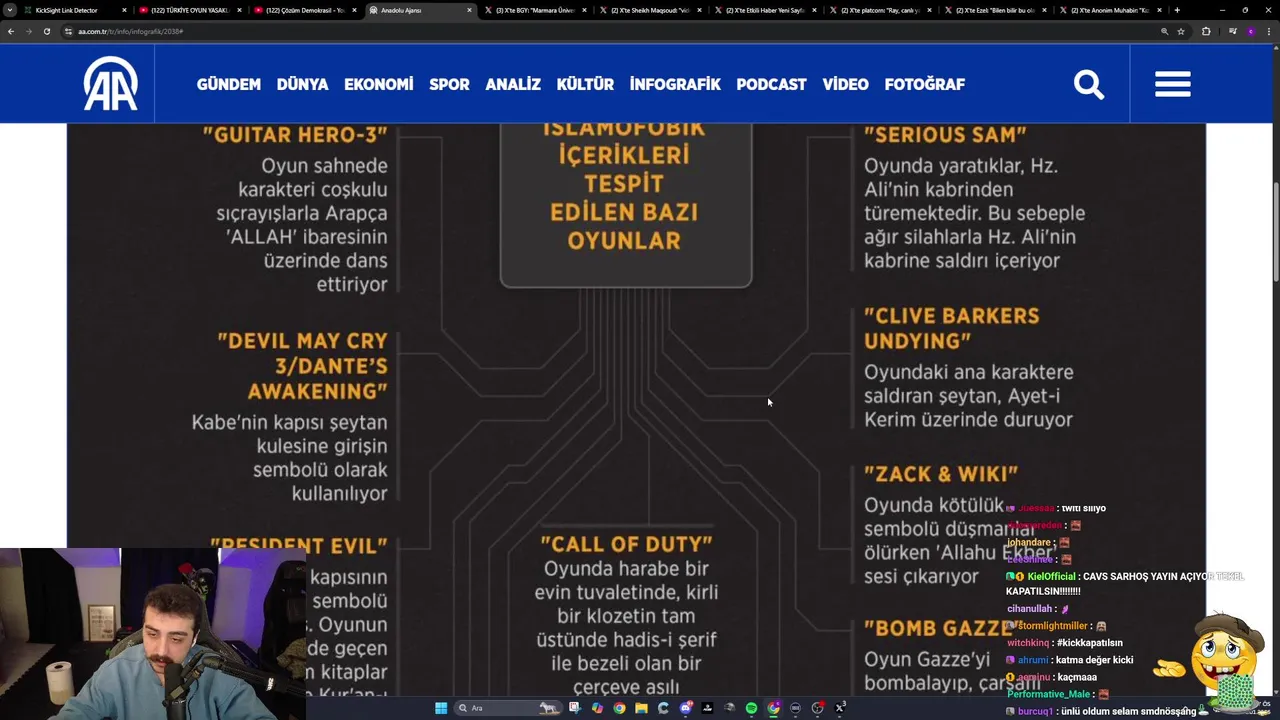This screenshot has width=1280, height=720.
Task: Open File Explorer from the taskbar
Action: (x=641, y=708)
